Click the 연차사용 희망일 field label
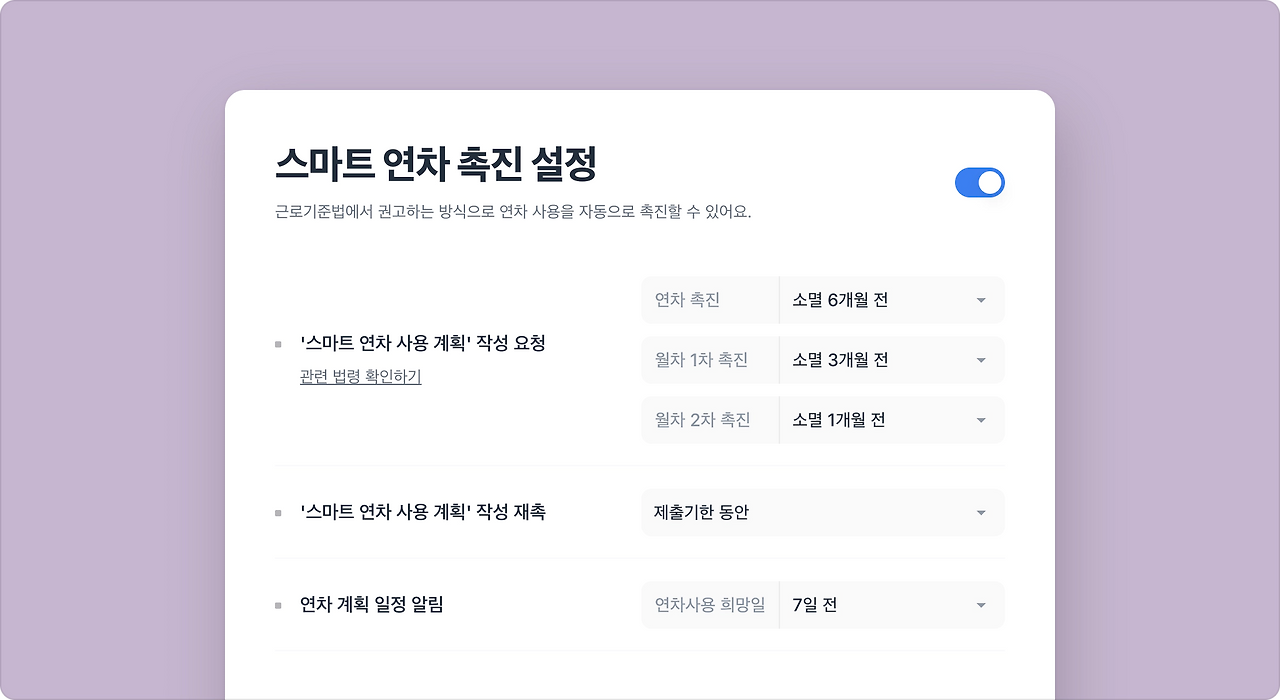Screen dimensions: 1280x700 pyautogui.click(x=710, y=605)
